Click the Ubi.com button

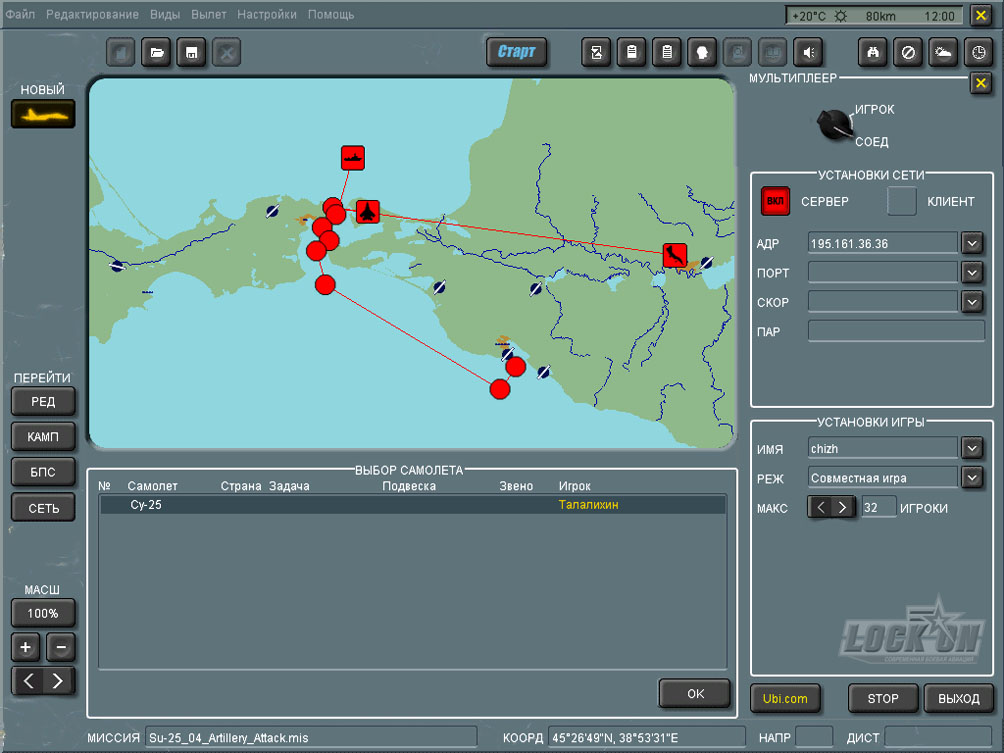click(x=784, y=698)
